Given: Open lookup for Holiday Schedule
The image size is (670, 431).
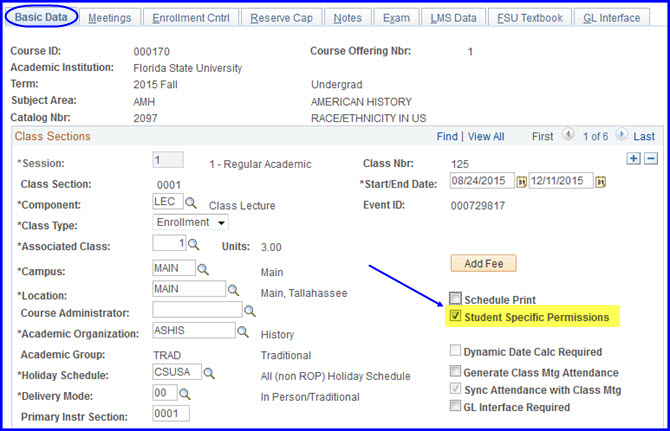Looking at the screenshot, I should (209, 373).
